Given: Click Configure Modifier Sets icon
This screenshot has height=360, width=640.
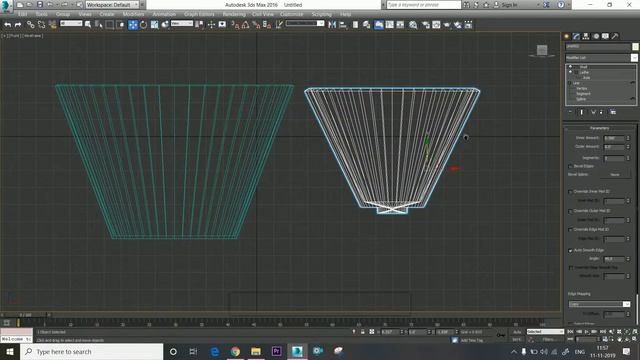Looking at the screenshot, I should tap(613, 112).
